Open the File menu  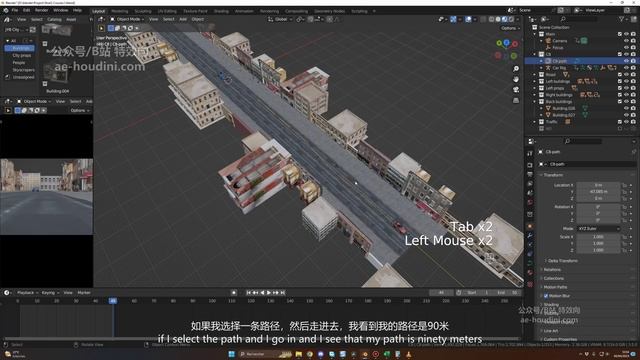(x=15, y=10)
